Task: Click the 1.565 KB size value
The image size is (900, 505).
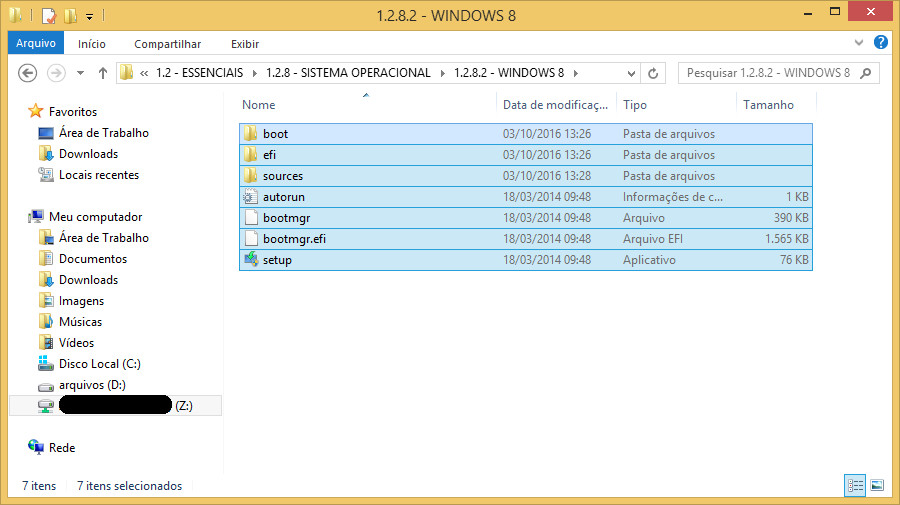Action: tap(786, 239)
